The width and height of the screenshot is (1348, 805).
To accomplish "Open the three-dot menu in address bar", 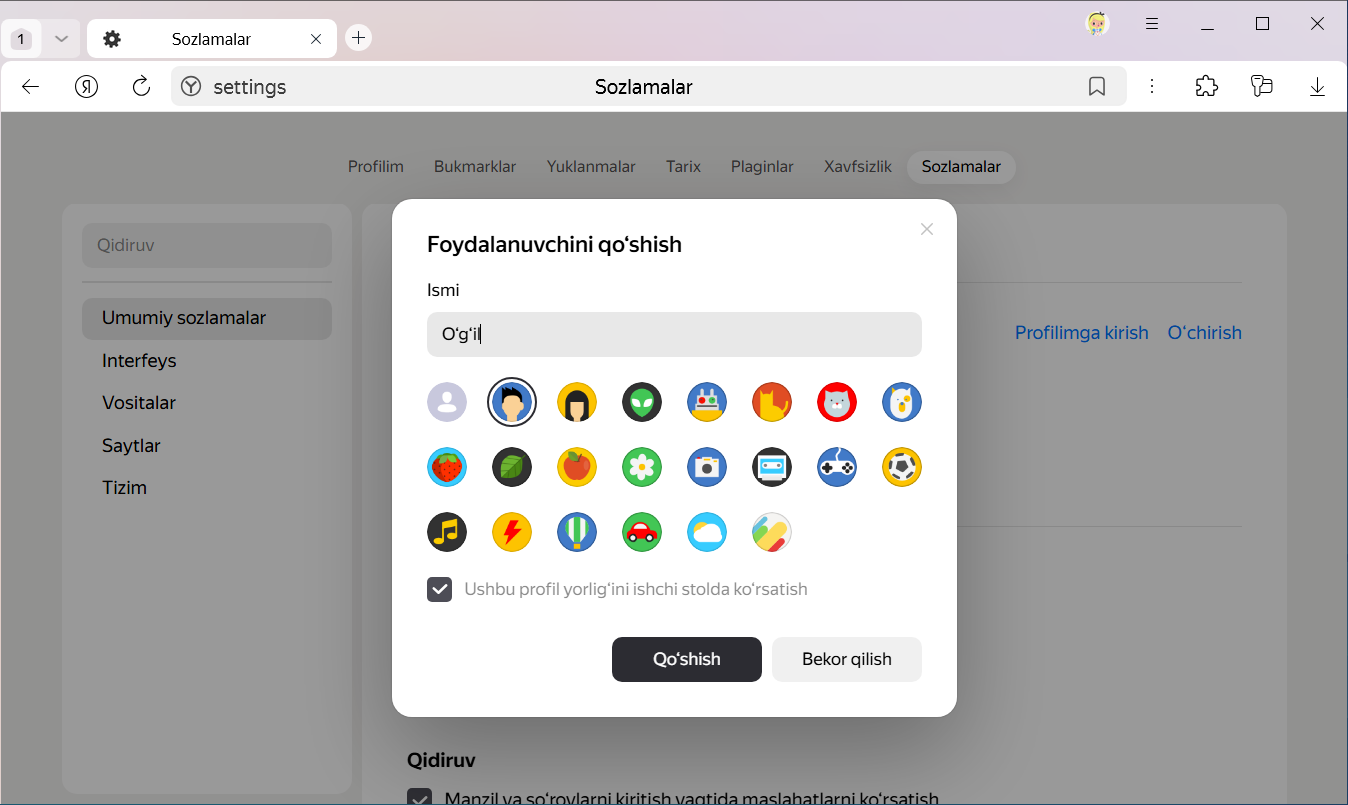I will pos(1152,87).
